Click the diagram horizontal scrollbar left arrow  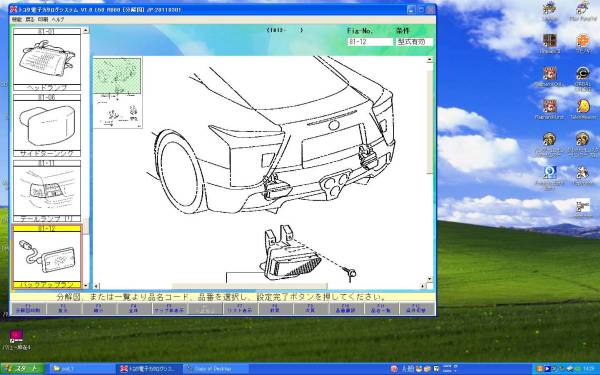coord(96,286)
